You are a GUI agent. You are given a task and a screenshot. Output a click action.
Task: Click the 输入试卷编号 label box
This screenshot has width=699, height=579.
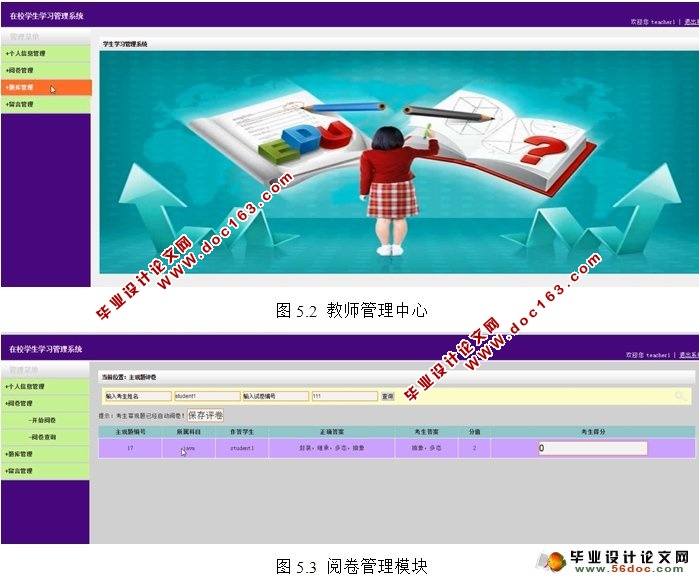(275, 396)
